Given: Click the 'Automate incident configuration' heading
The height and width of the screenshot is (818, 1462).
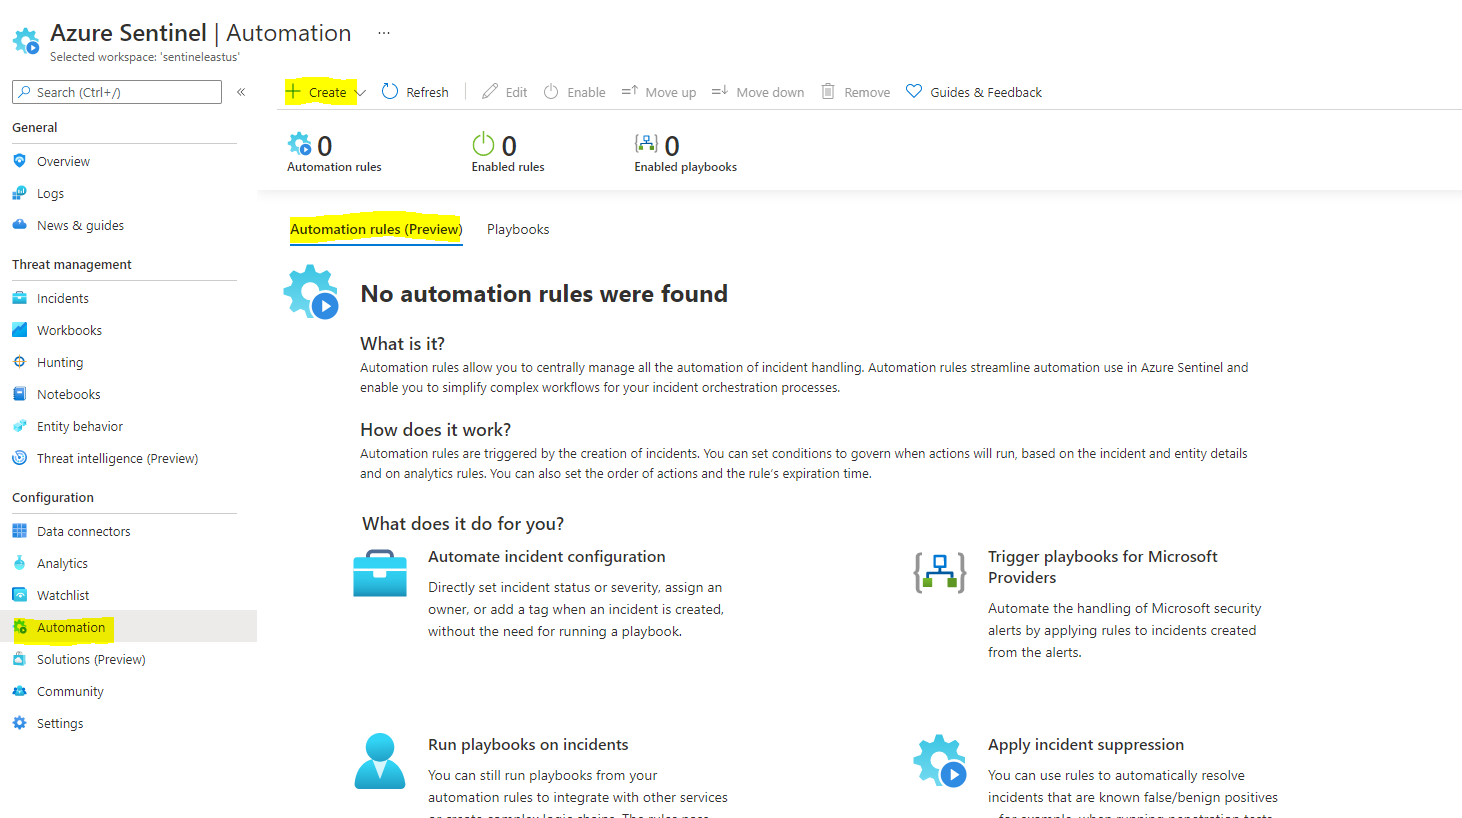Looking at the screenshot, I should (x=547, y=556).
